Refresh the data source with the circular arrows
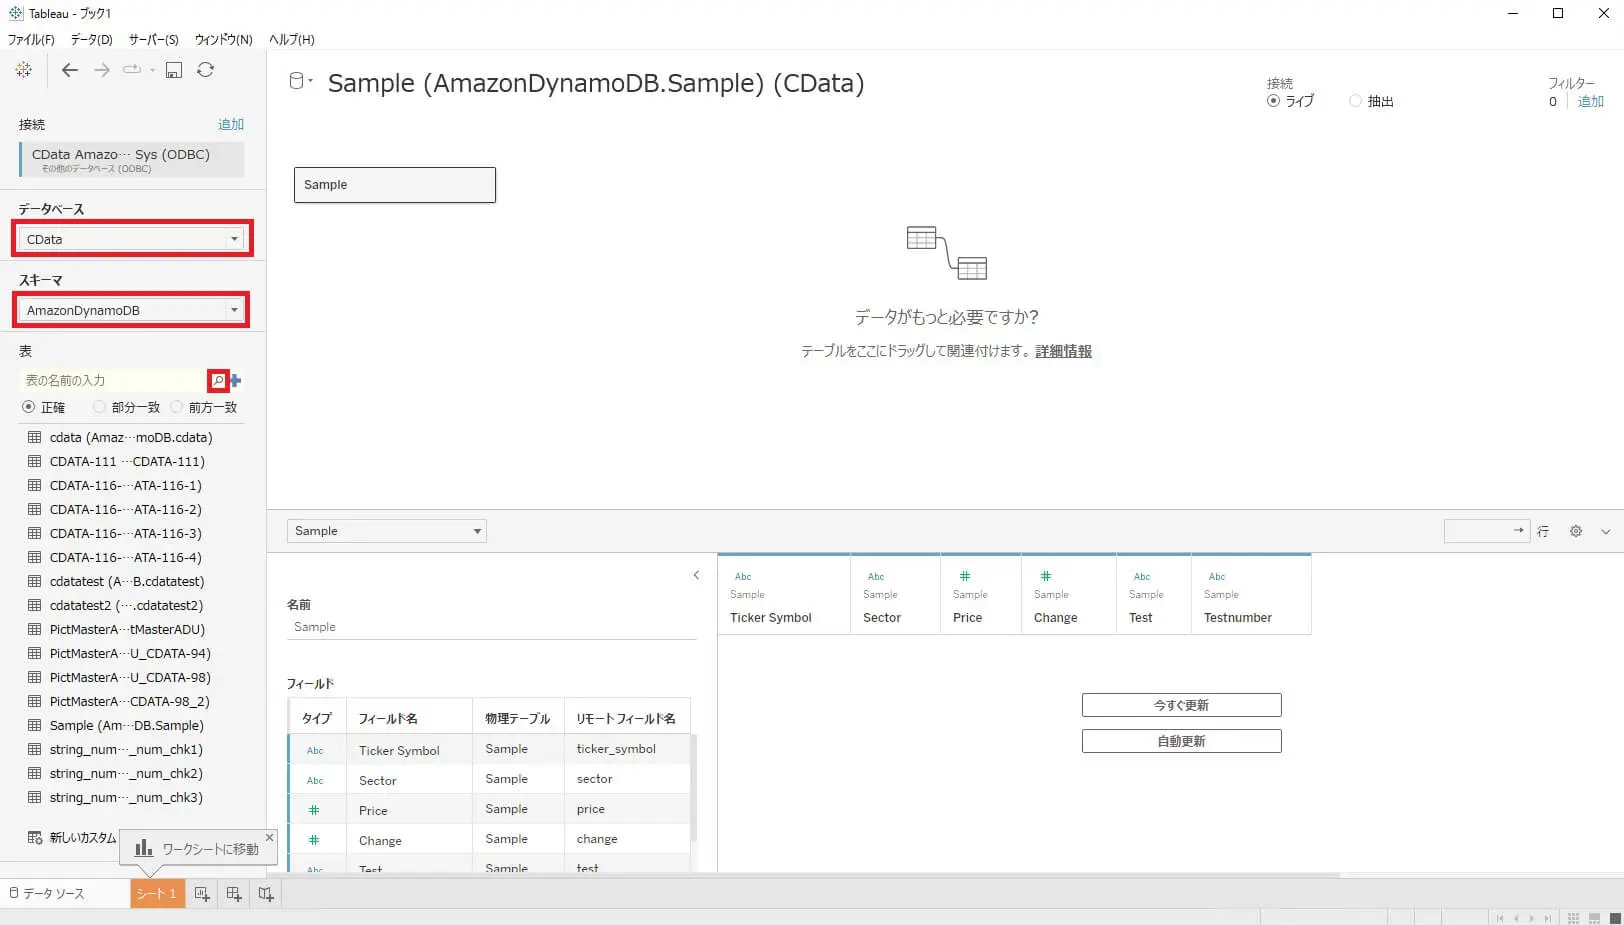This screenshot has width=1624, height=925. [206, 70]
